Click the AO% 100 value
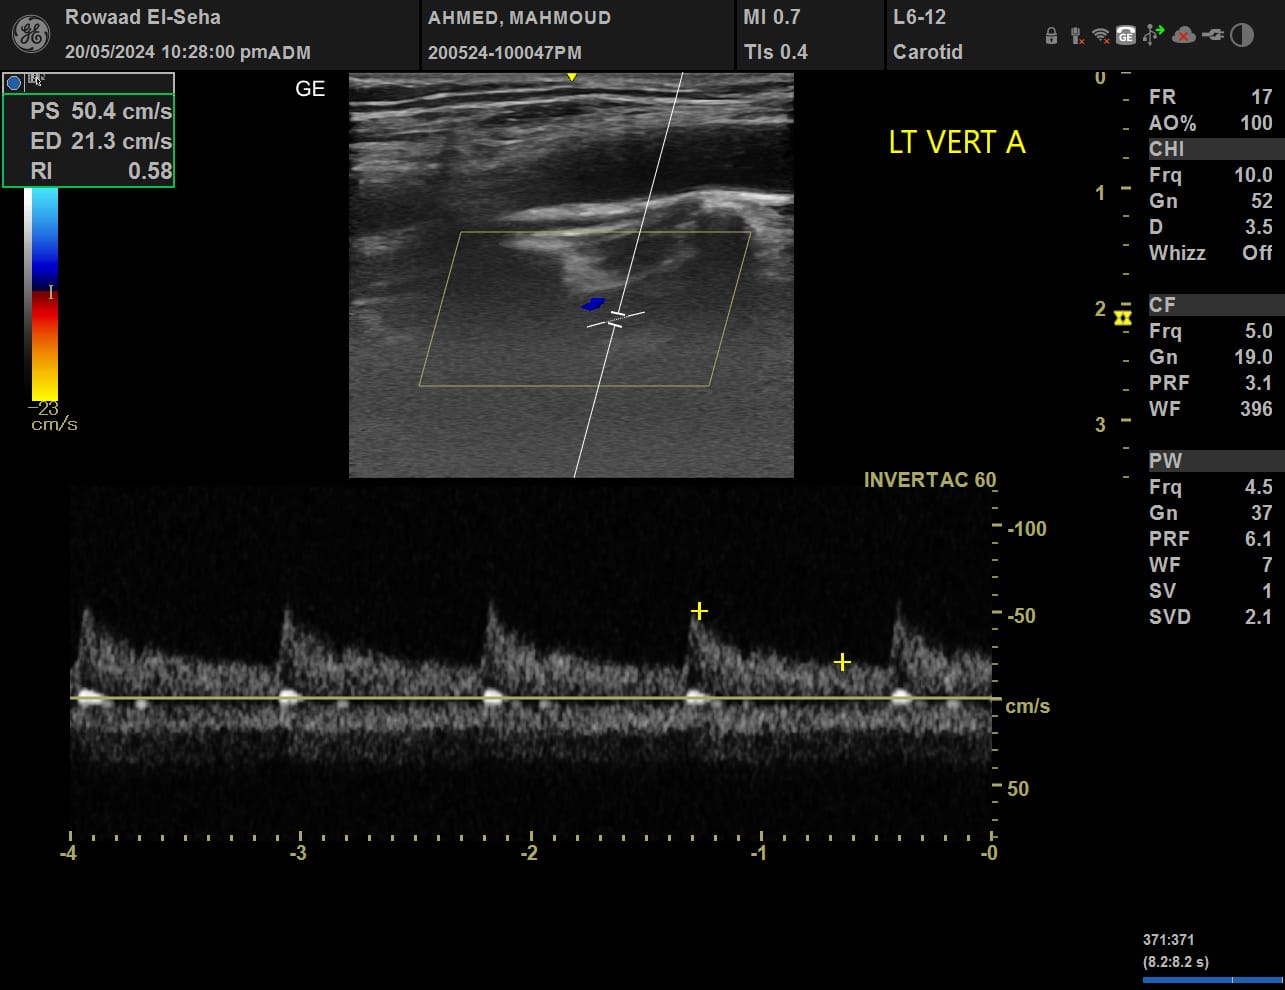Viewport: 1285px width, 990px height. (x=1211, y=123)
